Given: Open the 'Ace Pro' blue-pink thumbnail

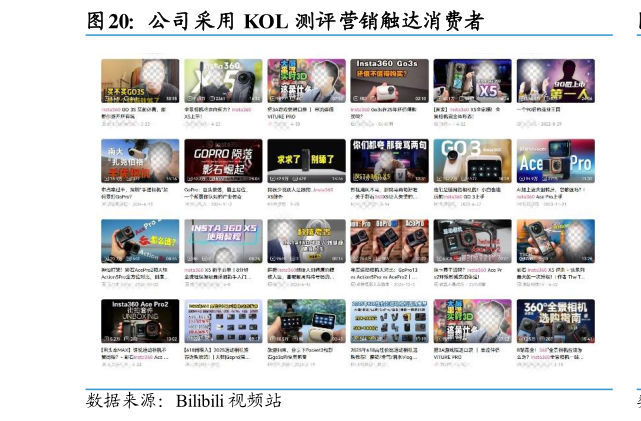Looking at the screenshot, I should point(556,161).
